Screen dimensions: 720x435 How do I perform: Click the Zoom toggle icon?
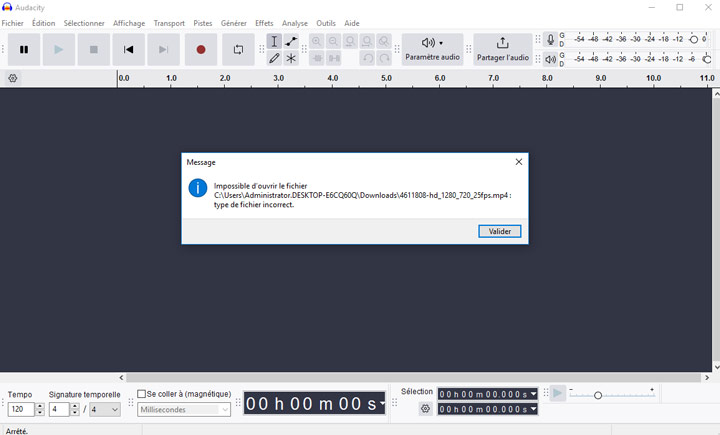[x=384, y=41]
